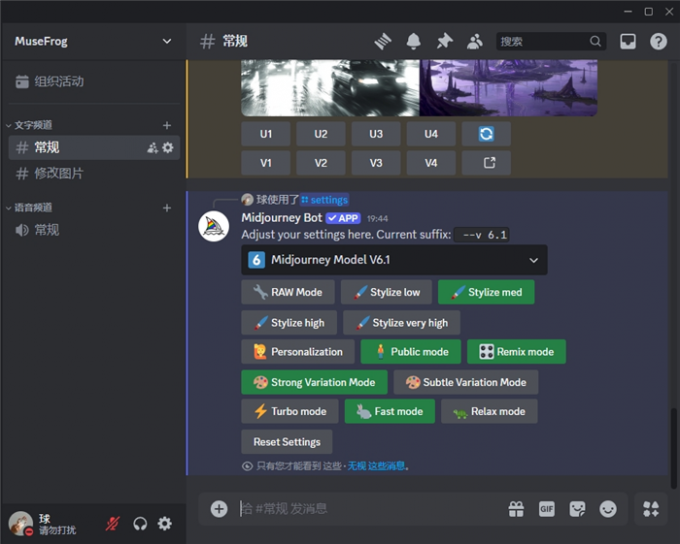This screenshot has height=544, width=680.
Task: Upscale image with U3 button
Action: [x=376, y=134]
